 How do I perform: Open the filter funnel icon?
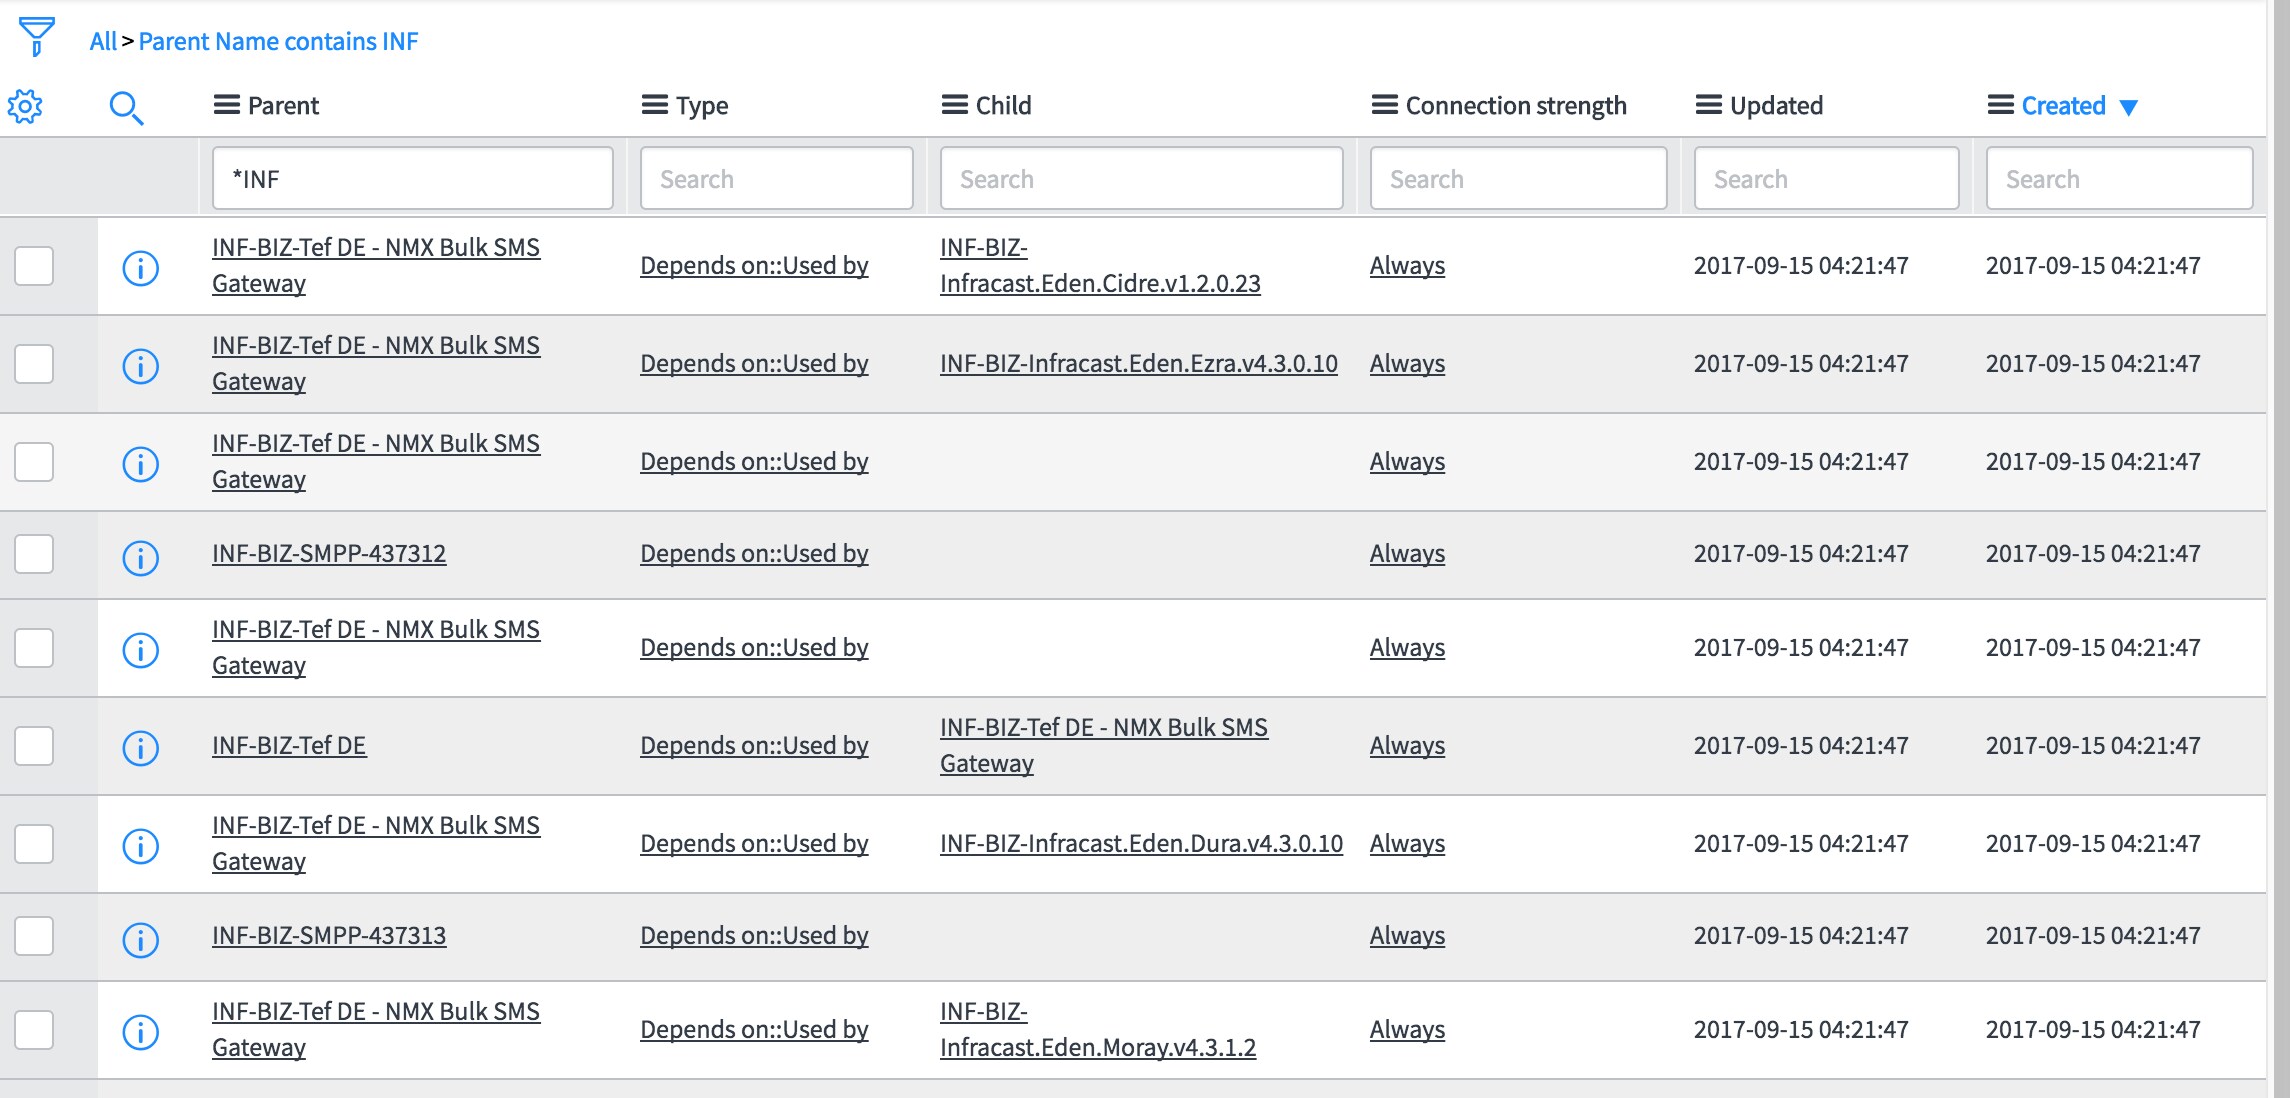click(x=36, y=37)
